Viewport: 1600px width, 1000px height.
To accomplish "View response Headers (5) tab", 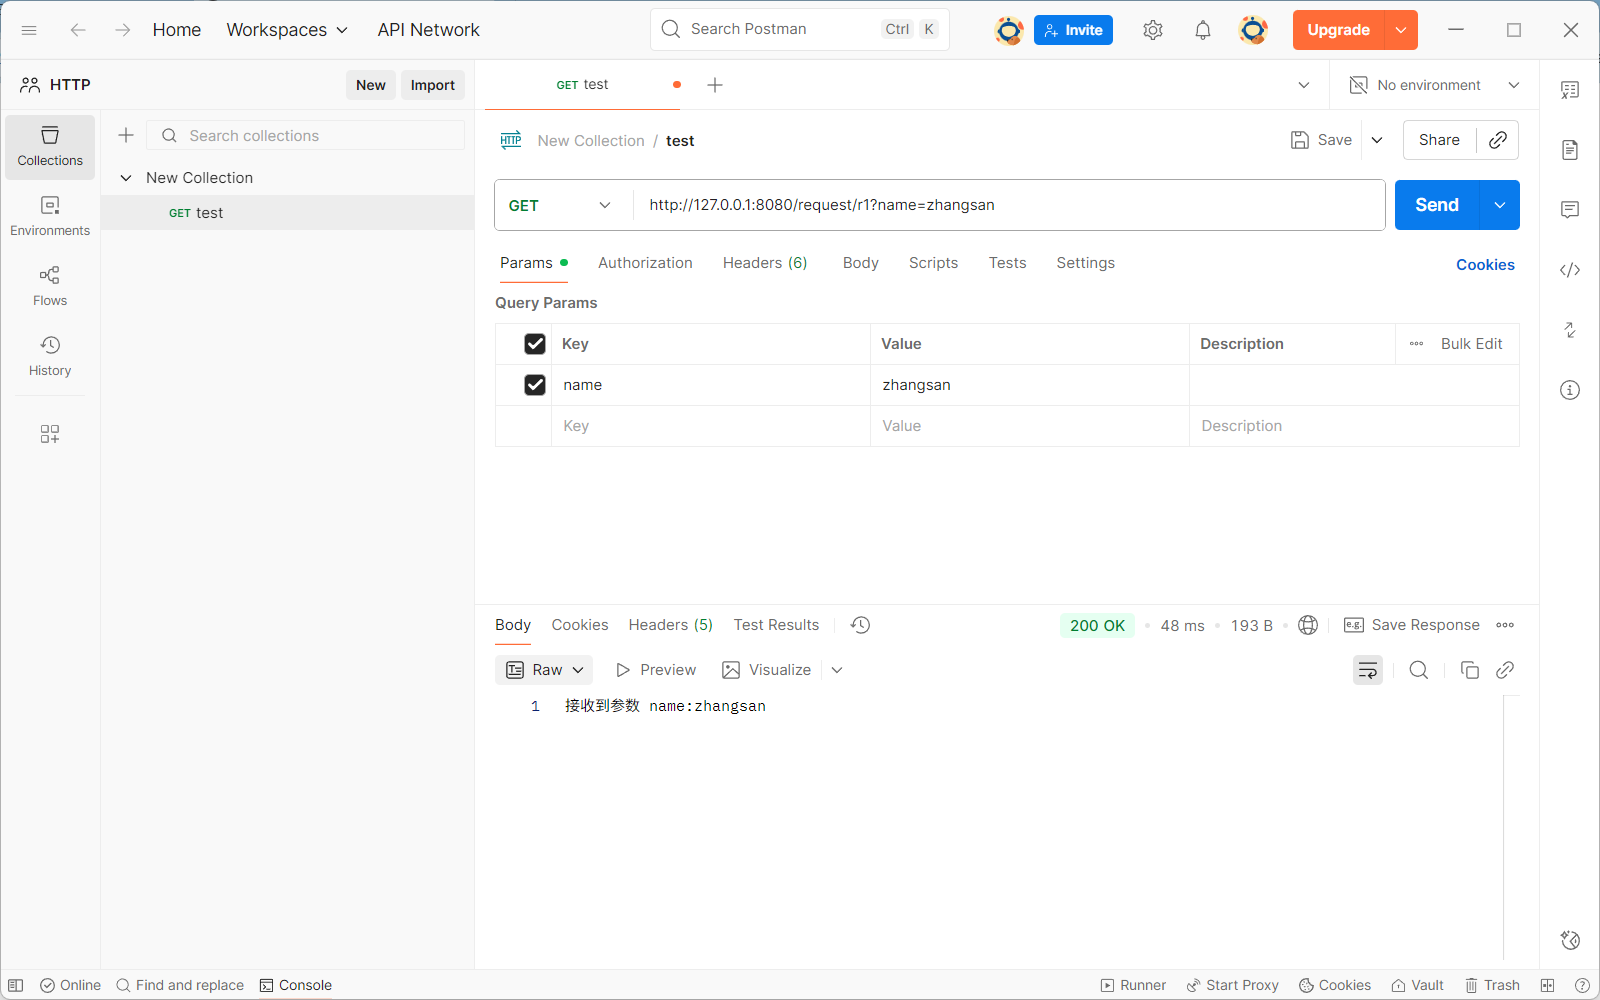I will 670,625.
